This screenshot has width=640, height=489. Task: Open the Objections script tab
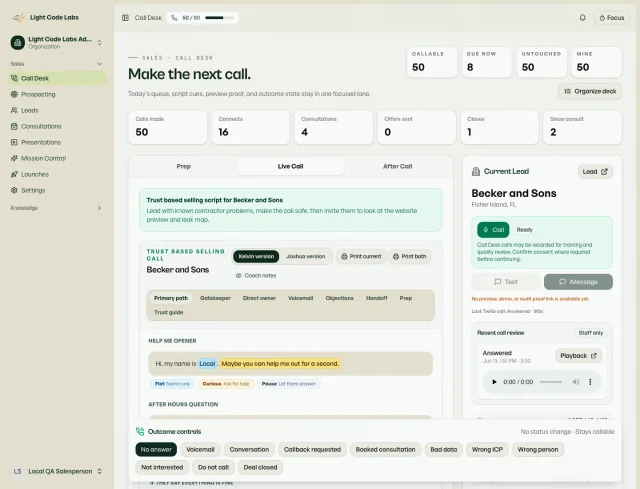tap(340, 298)
